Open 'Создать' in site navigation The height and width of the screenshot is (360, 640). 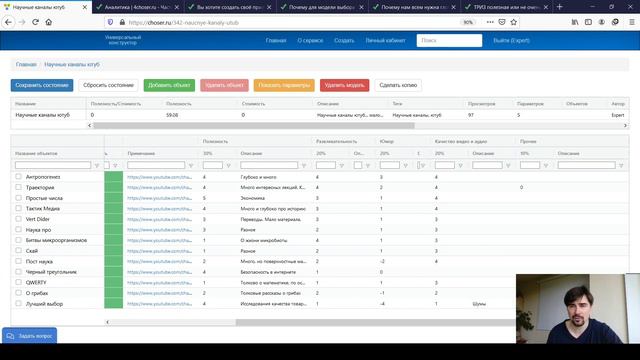(x=344, y=40)
